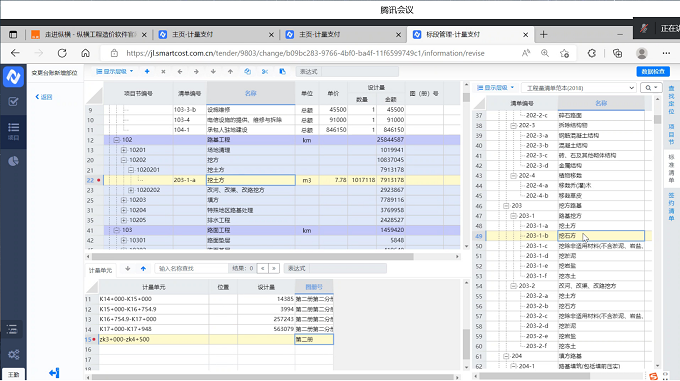680x381 pixels.
Task: Select the 计量单元 tab
Action: coord(100,270)
